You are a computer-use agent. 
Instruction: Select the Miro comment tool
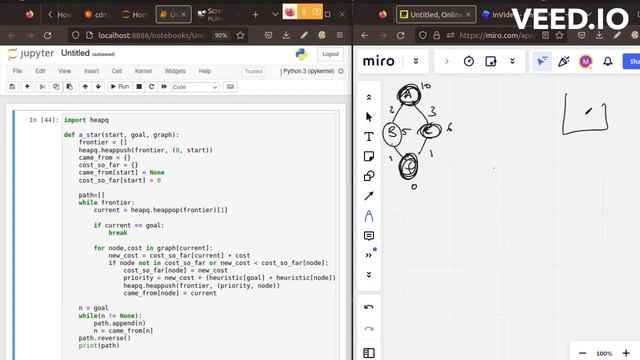(369, 236)
